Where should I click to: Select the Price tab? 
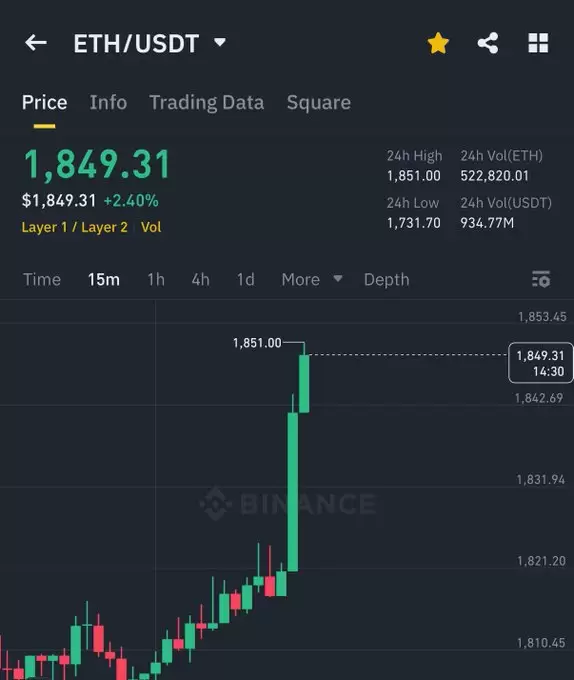pyautogui.click(x=44, y=102)
